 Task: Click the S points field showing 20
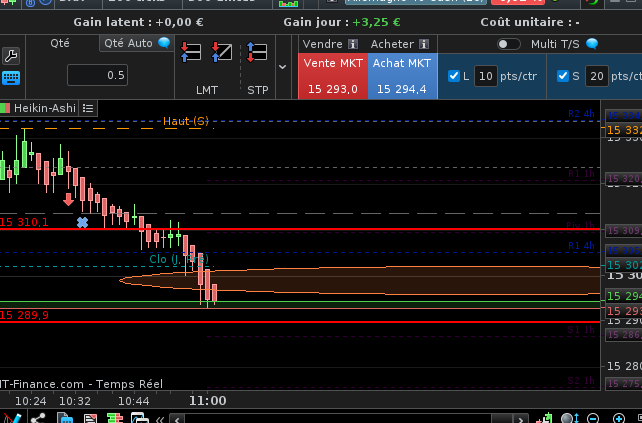click(x=597, y=76)
